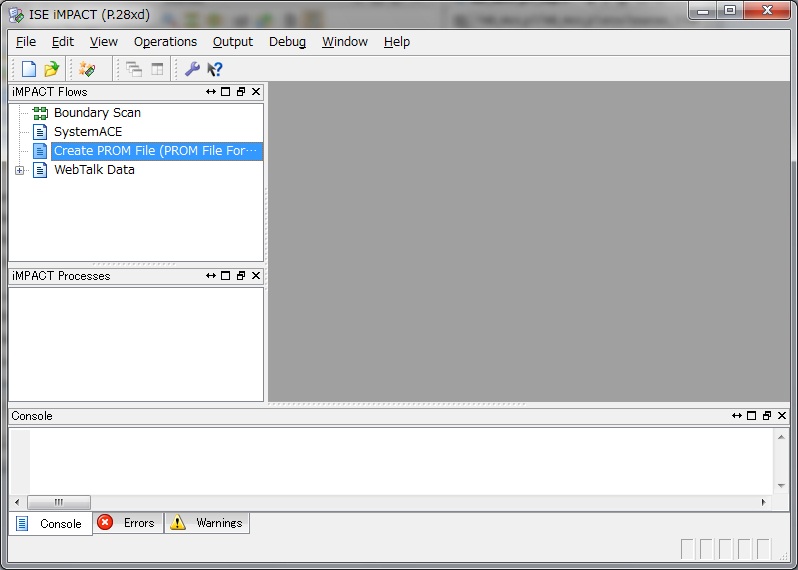
Task: Maximize the iMPACT Flows panel
Action: click(225, 92)
